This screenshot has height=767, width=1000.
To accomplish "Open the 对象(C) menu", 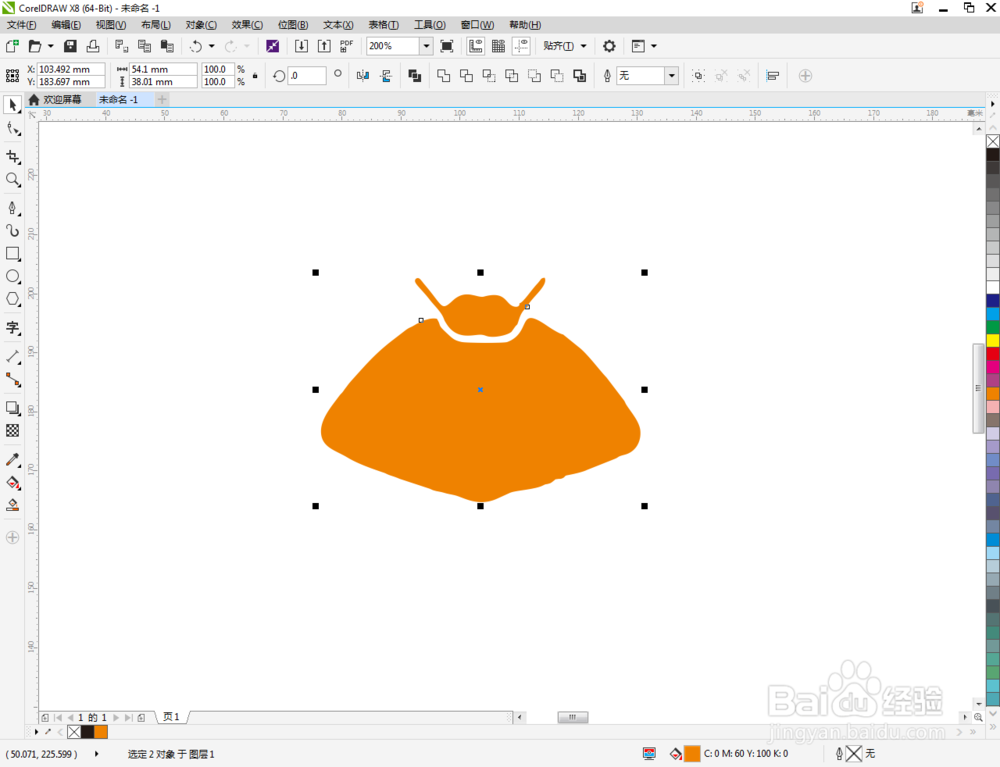I will [201, 25].
